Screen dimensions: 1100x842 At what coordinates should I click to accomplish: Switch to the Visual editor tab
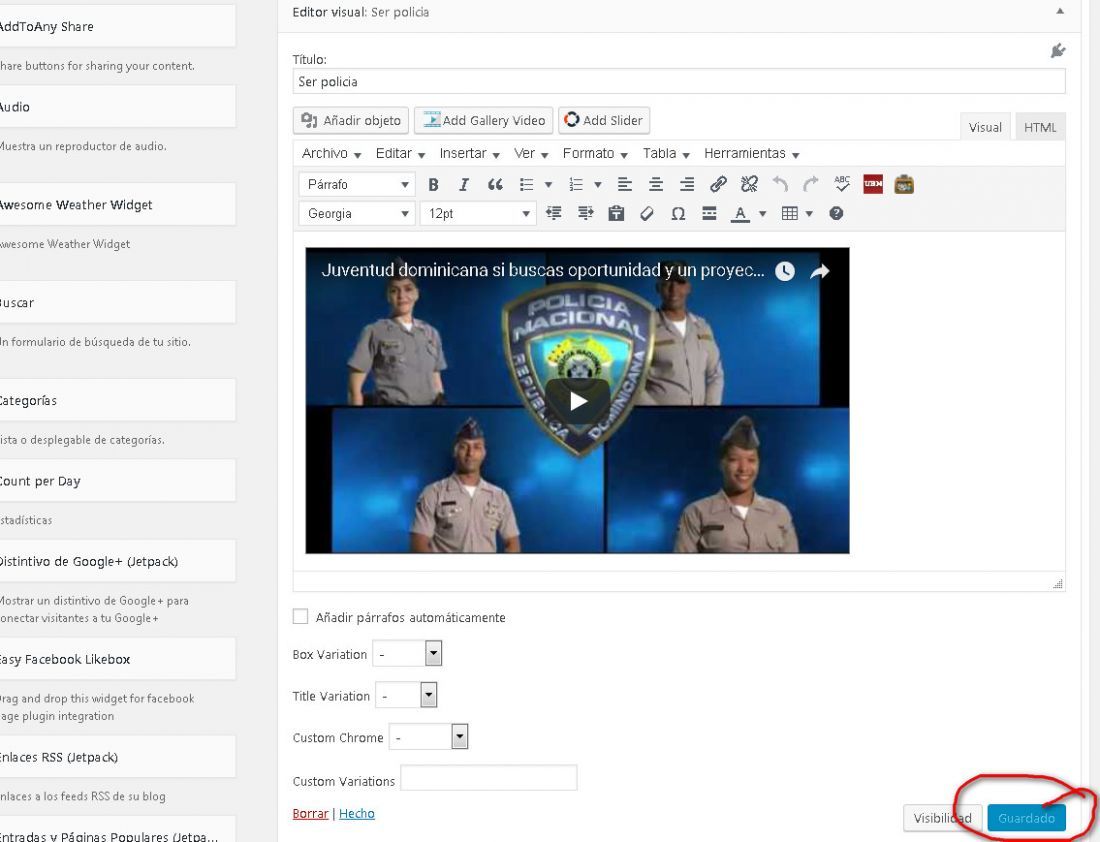tap(985, 127)
